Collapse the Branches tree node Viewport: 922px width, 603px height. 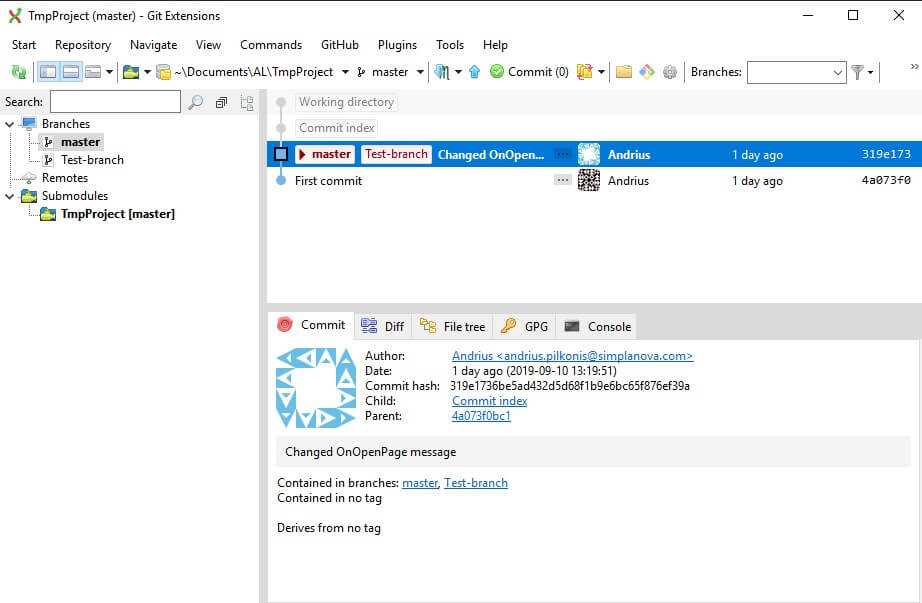coord(9,124)
